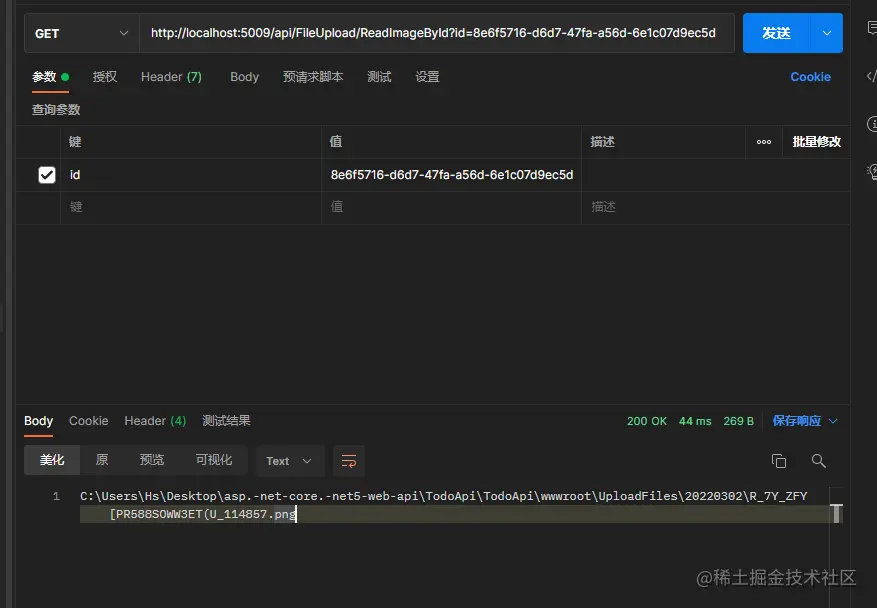
Task: Click the lightbulb icon on the right sidebar
Action: (871, 172)
